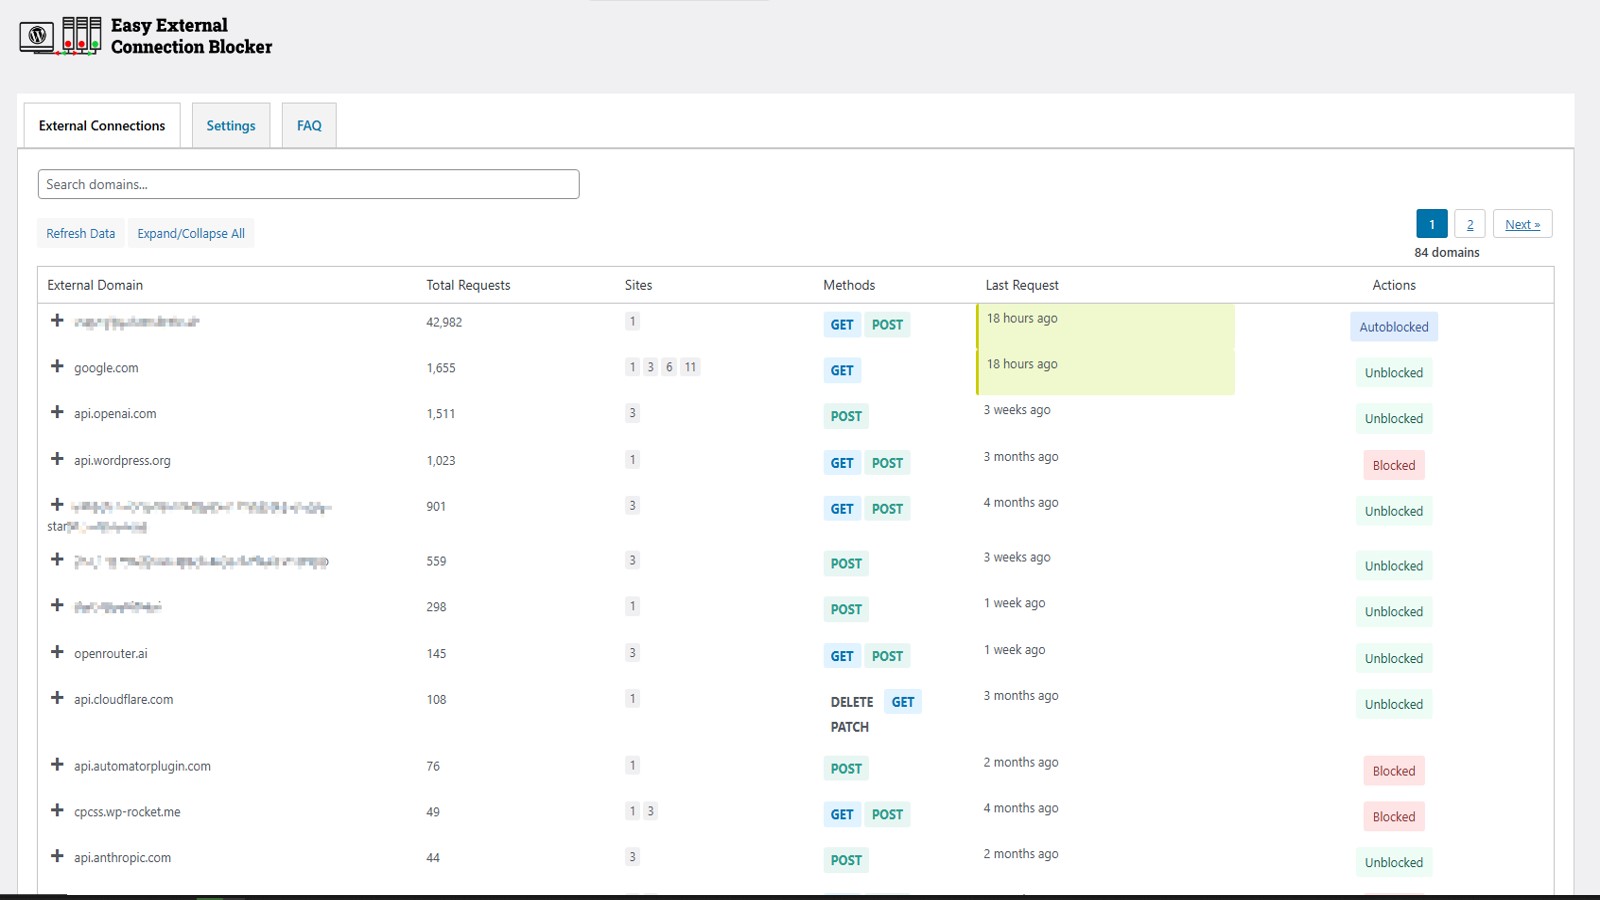
Task: Focus the Search domains input field
Action: coord(308,184)
